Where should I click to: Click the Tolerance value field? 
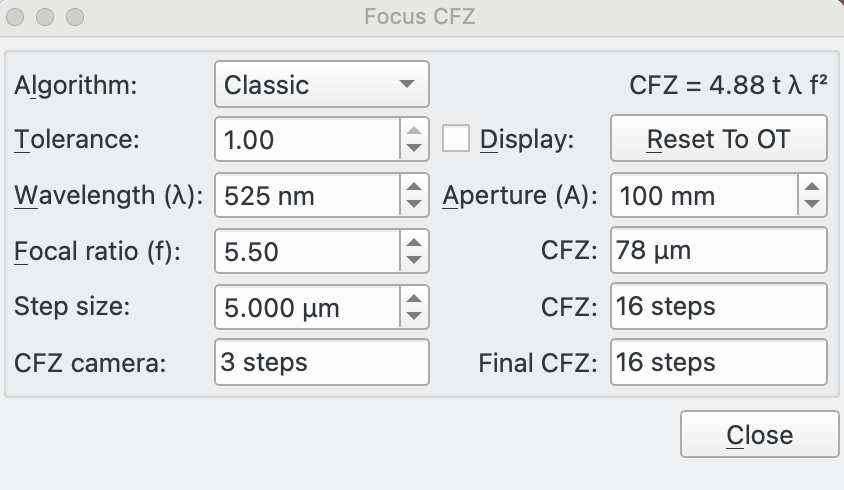tap(306, 139)
